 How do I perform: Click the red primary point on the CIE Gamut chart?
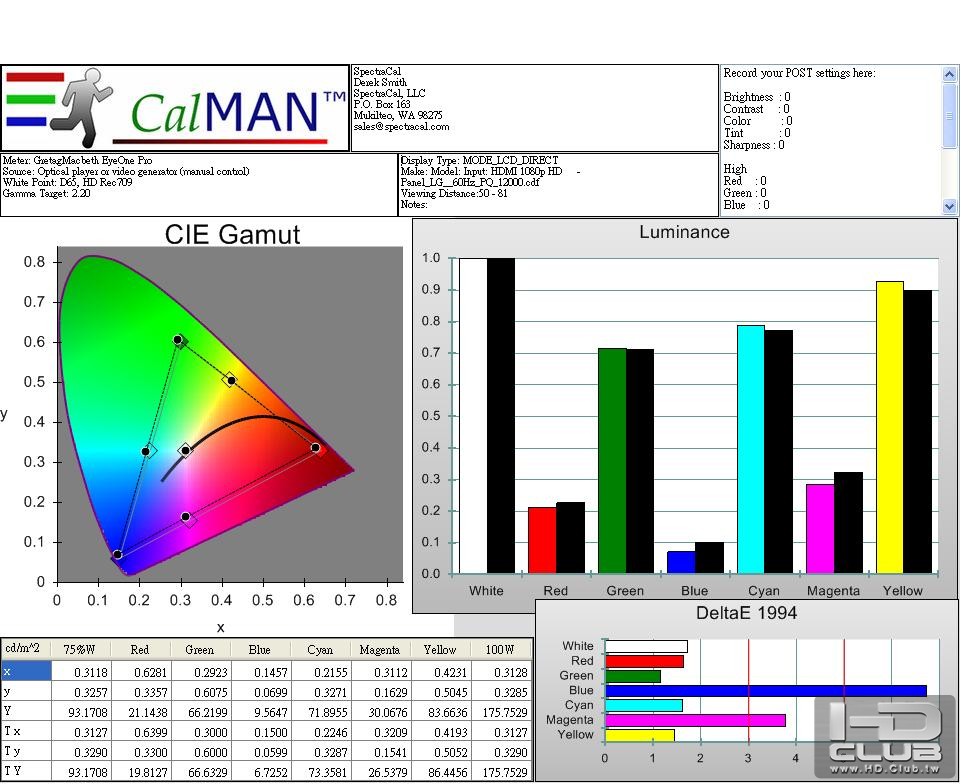(x=316, y=448)
